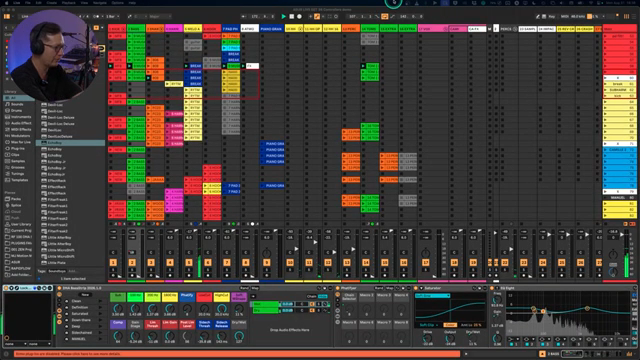Launch the Clean macro variation arrow
Image resolution: width=640 pixels, height=360 pixels.
pyautogui.click(x=100, y=301)
